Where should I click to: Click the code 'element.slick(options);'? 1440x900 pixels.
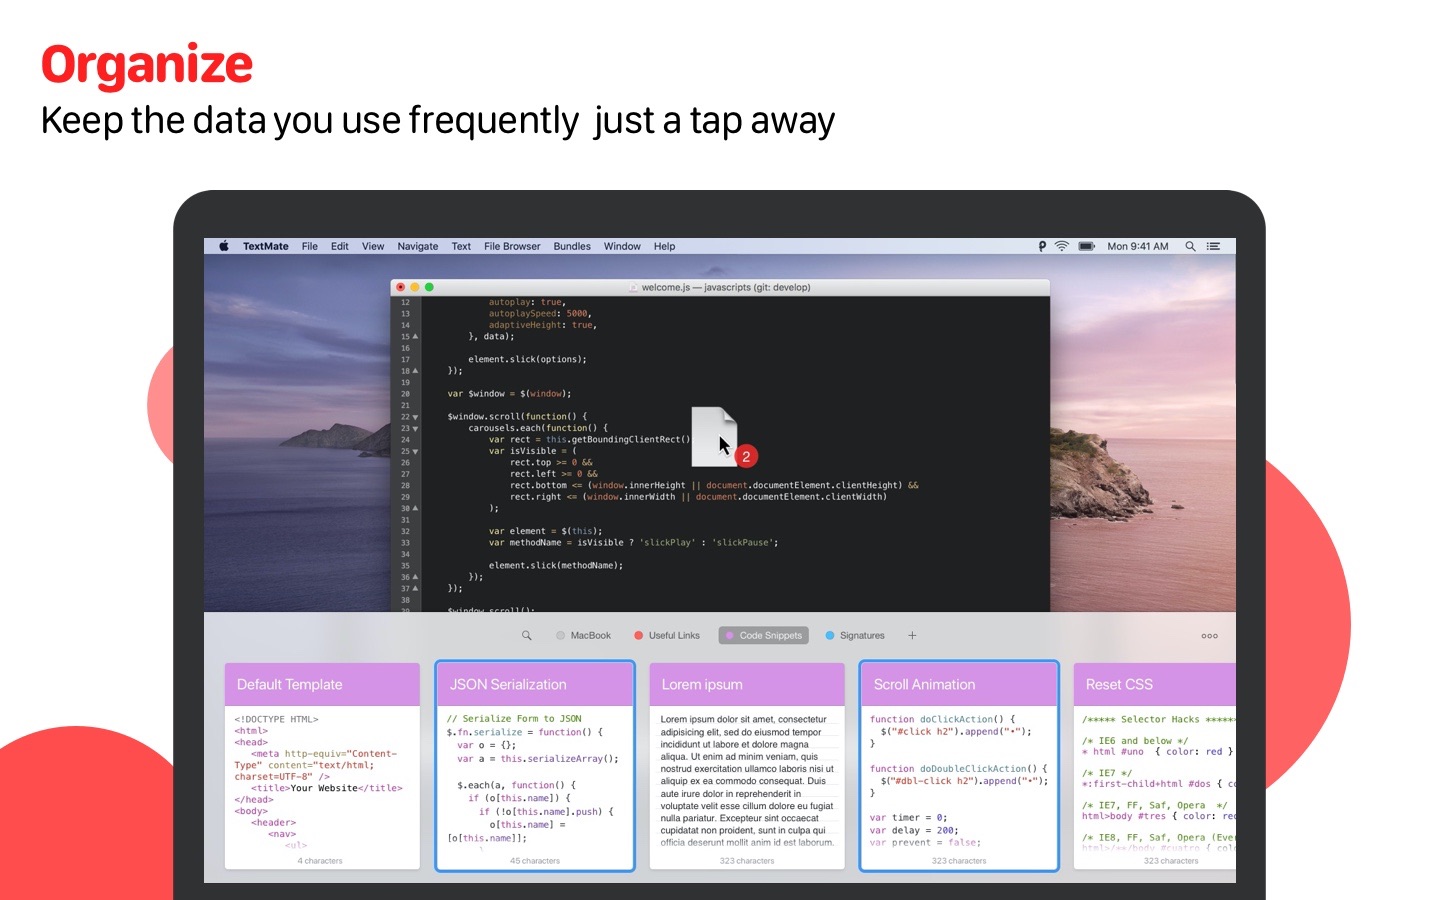[x=527, y=359]
